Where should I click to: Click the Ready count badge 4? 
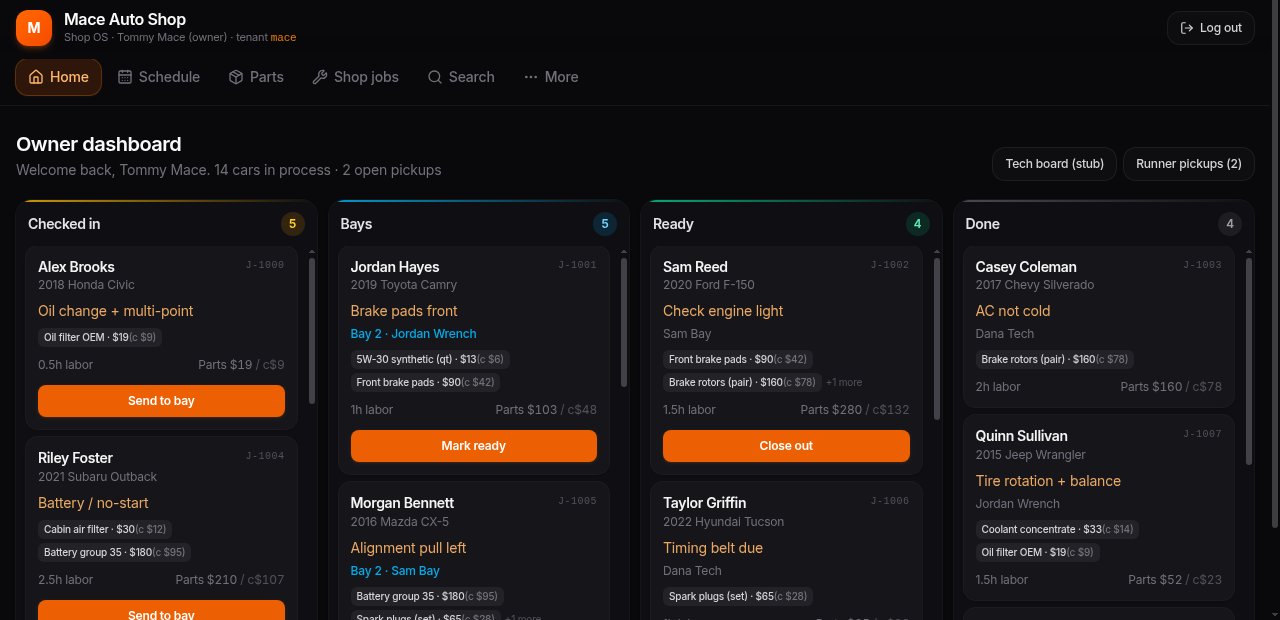918,224
